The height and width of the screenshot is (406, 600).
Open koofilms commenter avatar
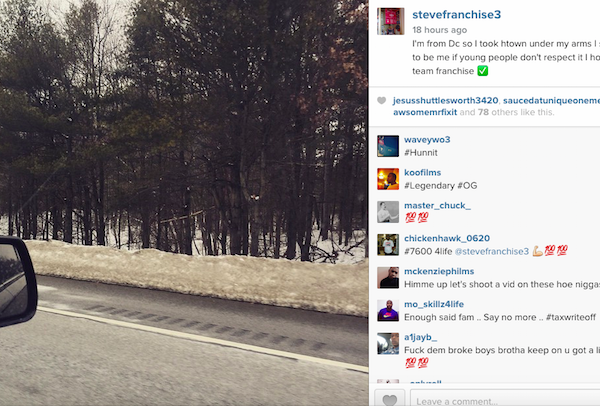coord(388,179)
